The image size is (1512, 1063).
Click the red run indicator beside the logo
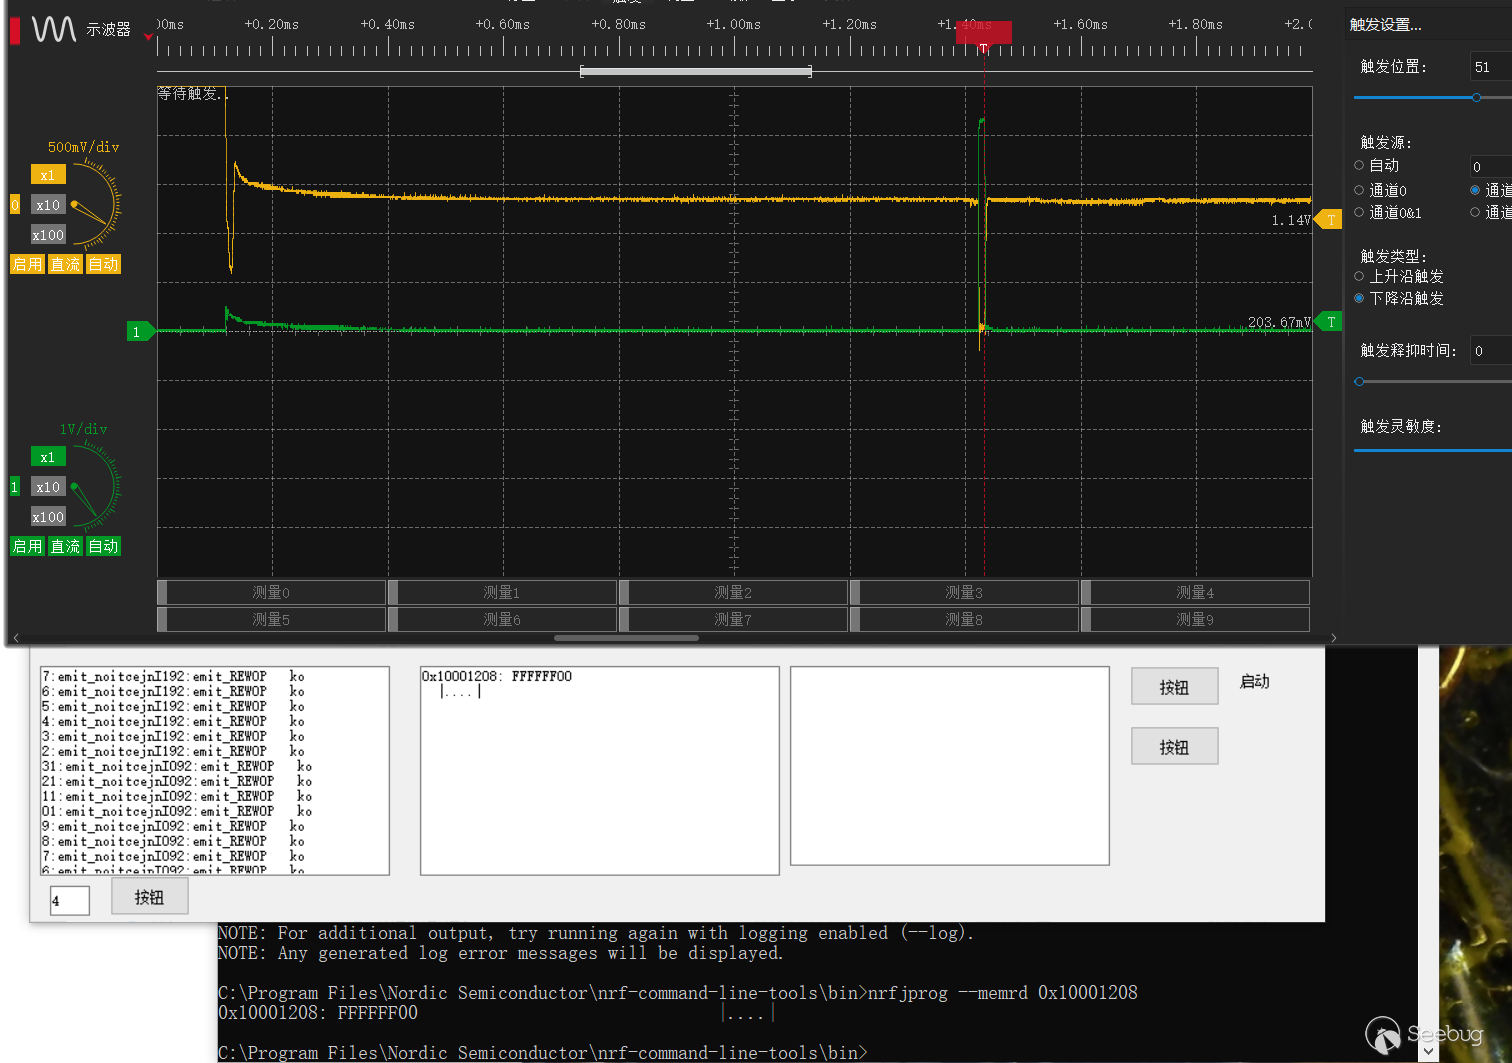(x=15, y=30)
